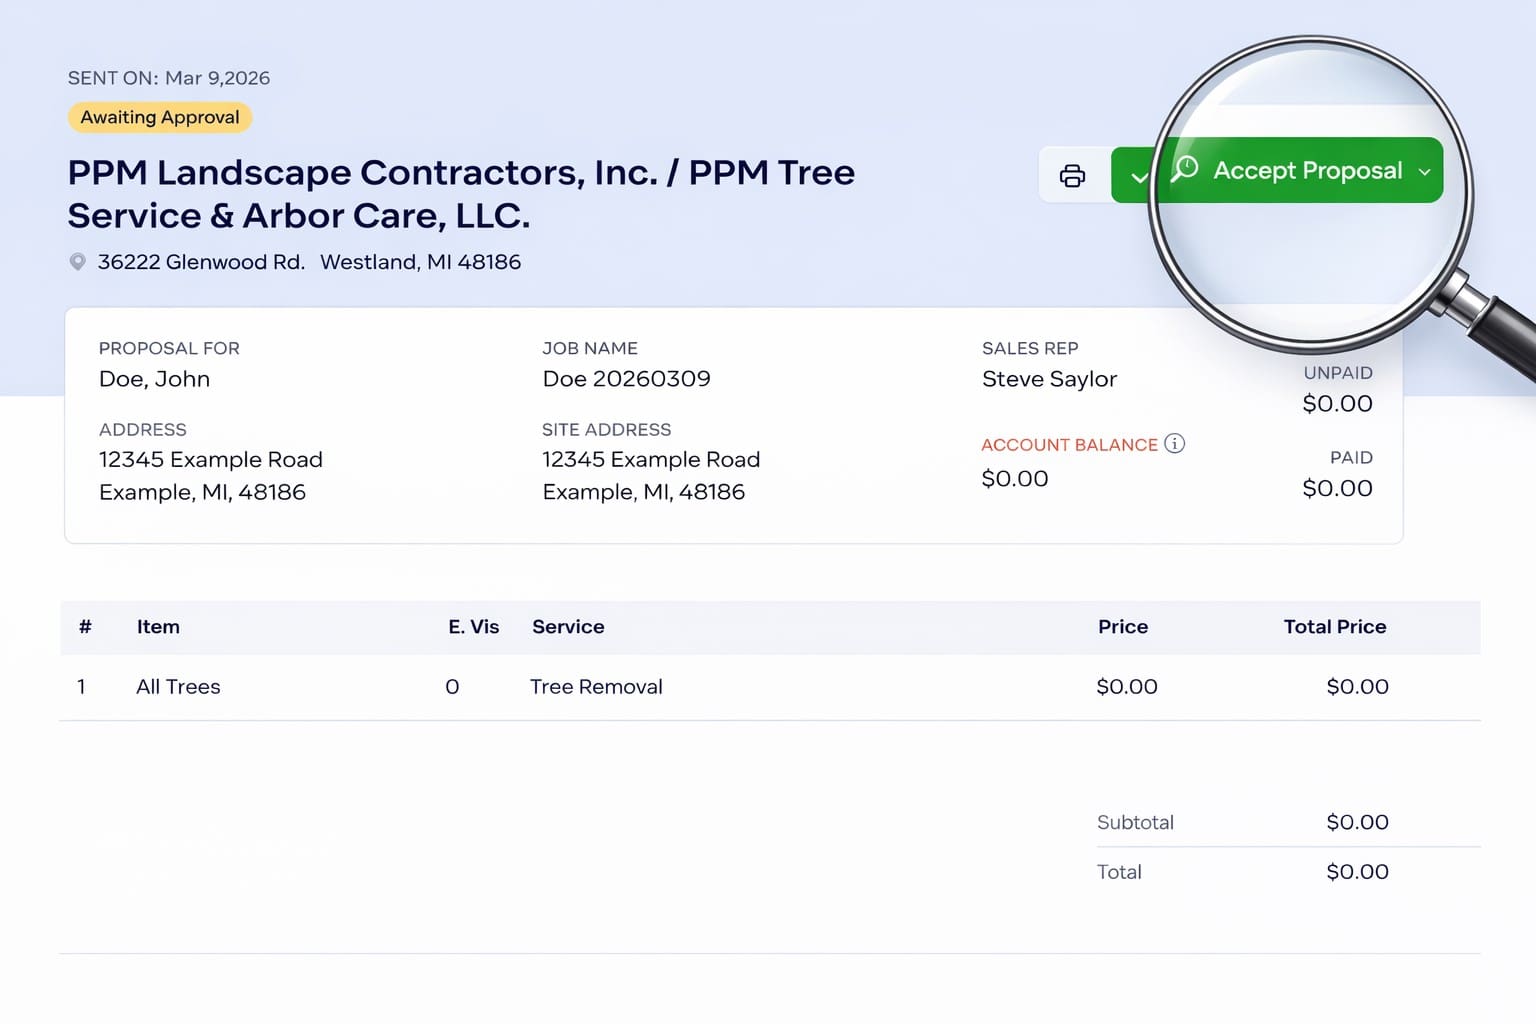Screen dimensions: 1536x1024
Task: Click the location pin icon next to Glenwood Rd
Action: click(x=78, y=262)
